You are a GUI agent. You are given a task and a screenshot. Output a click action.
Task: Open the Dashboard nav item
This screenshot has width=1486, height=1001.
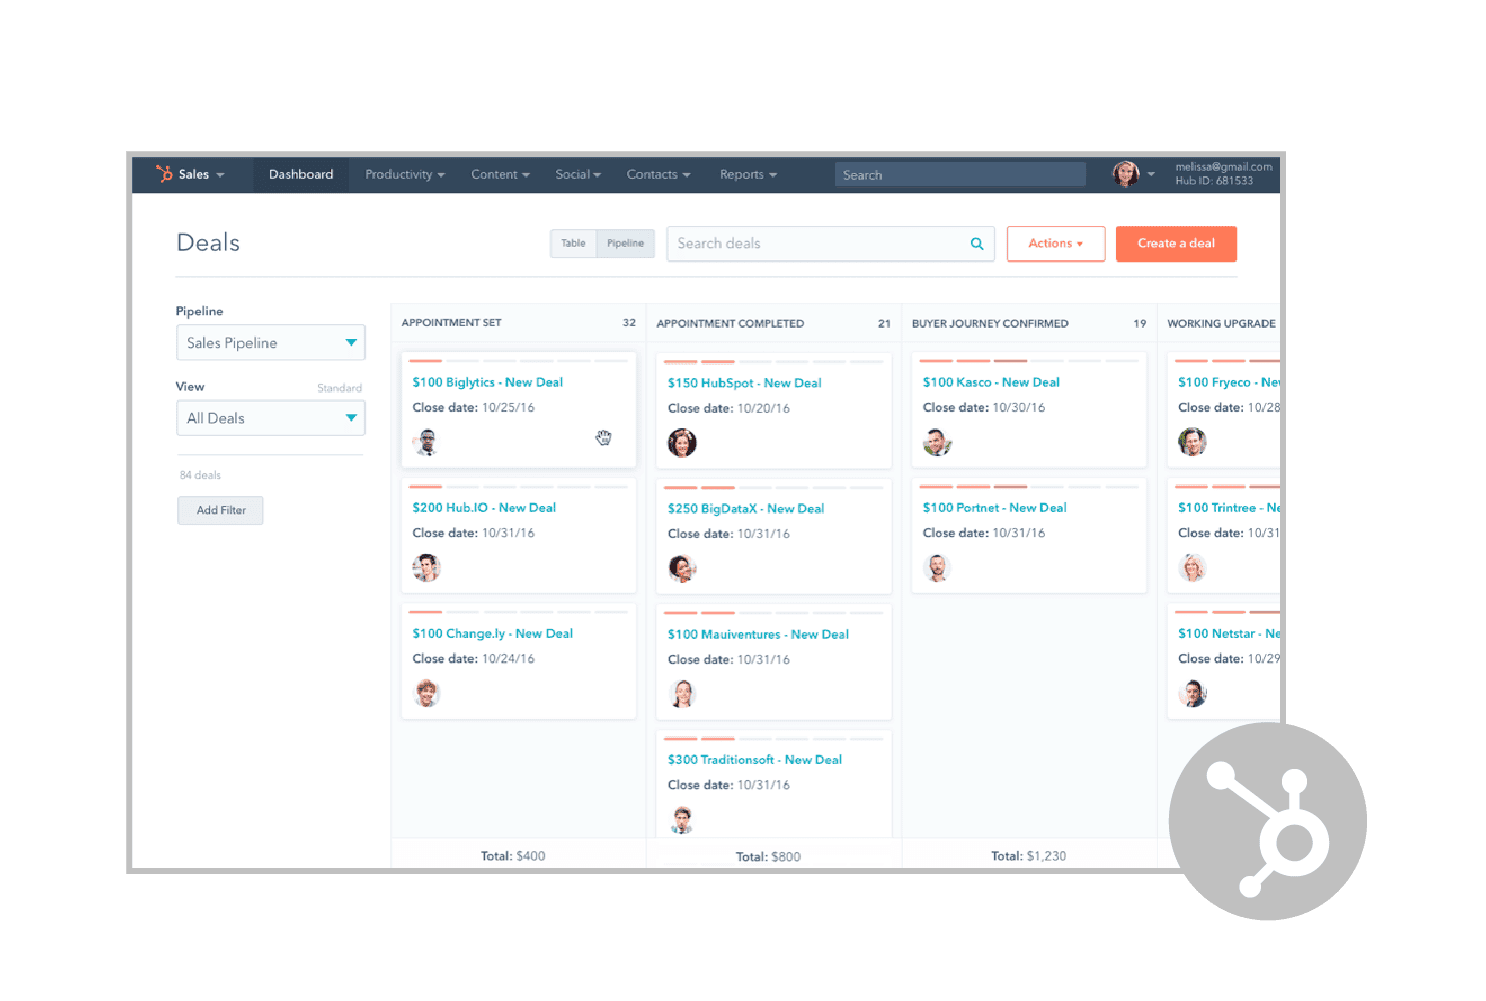[x=301, y=174]
